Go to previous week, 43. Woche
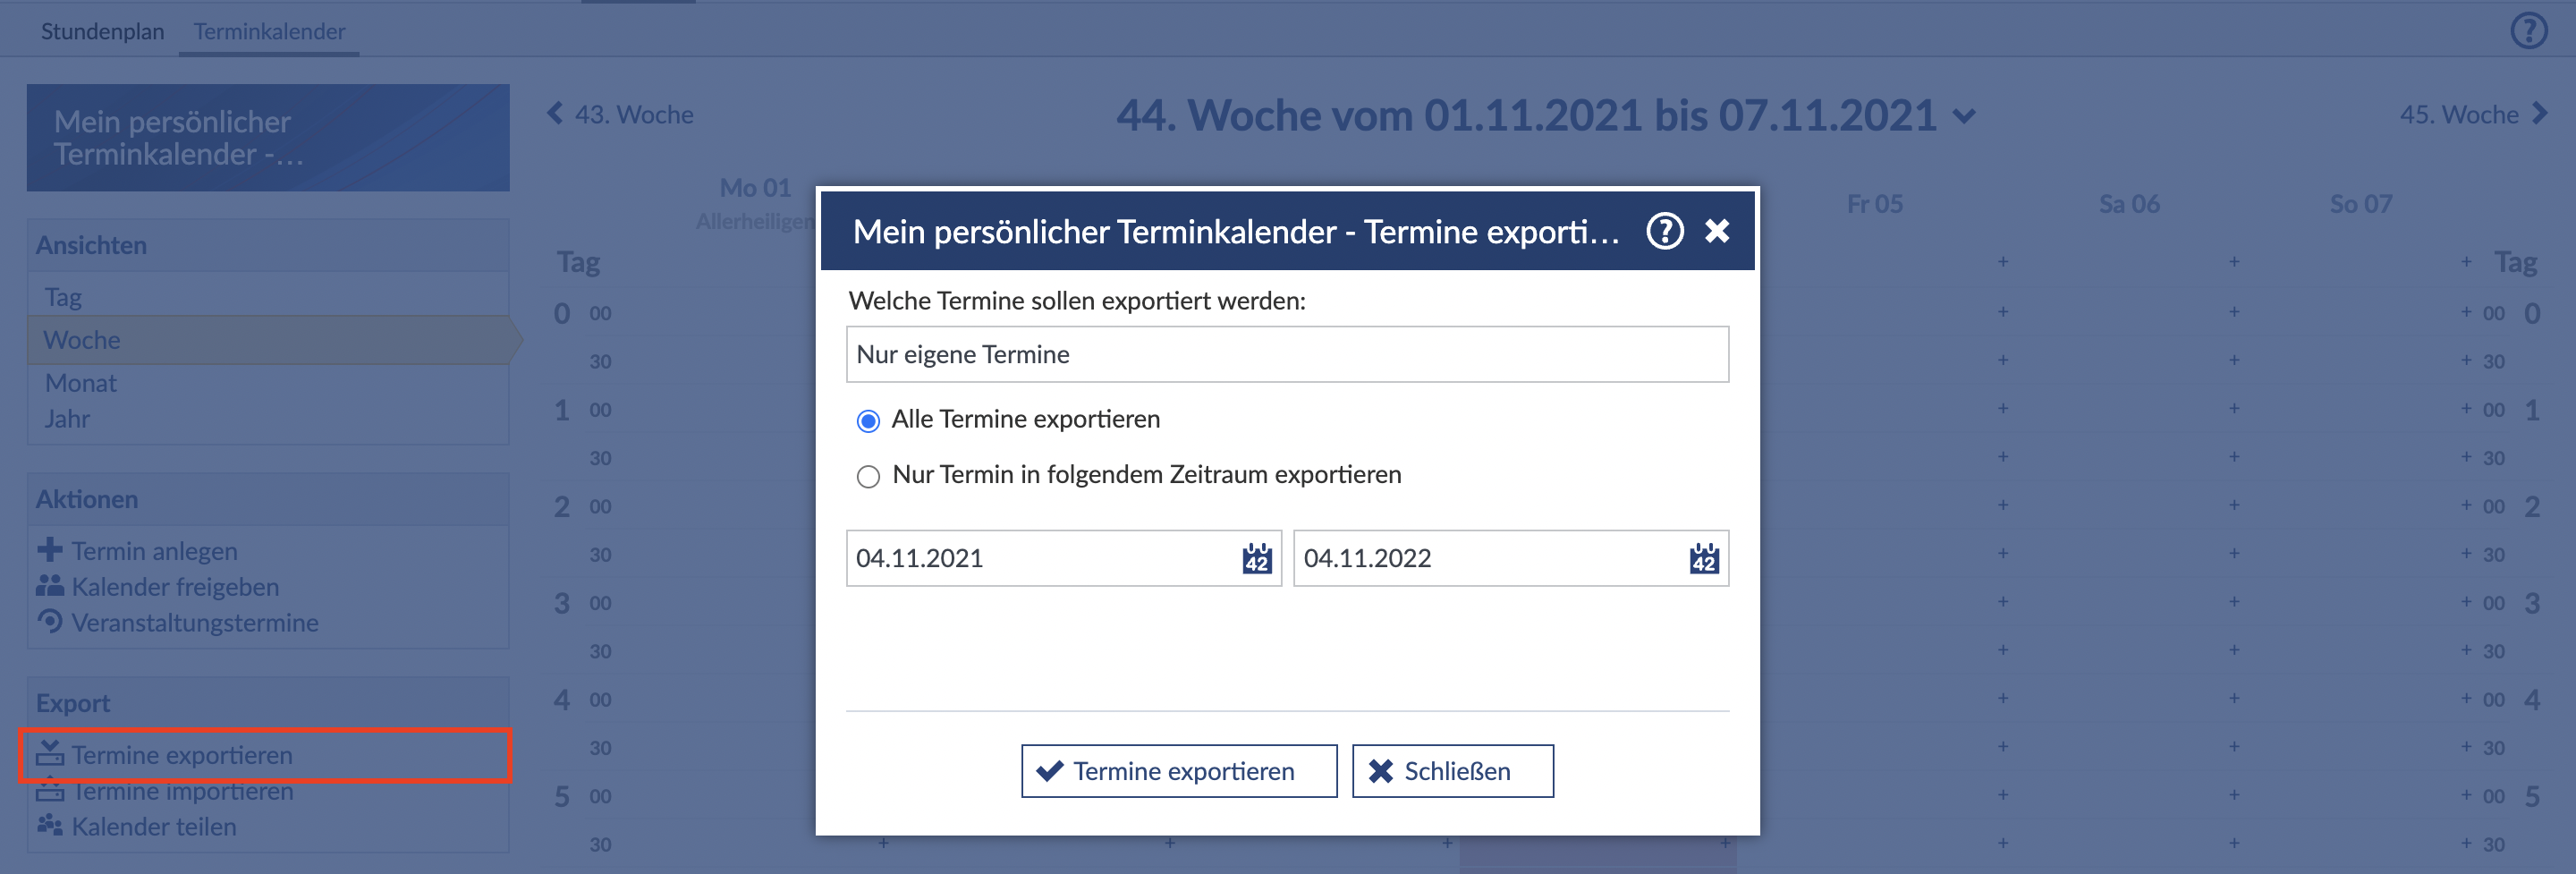 pos(621,115)
